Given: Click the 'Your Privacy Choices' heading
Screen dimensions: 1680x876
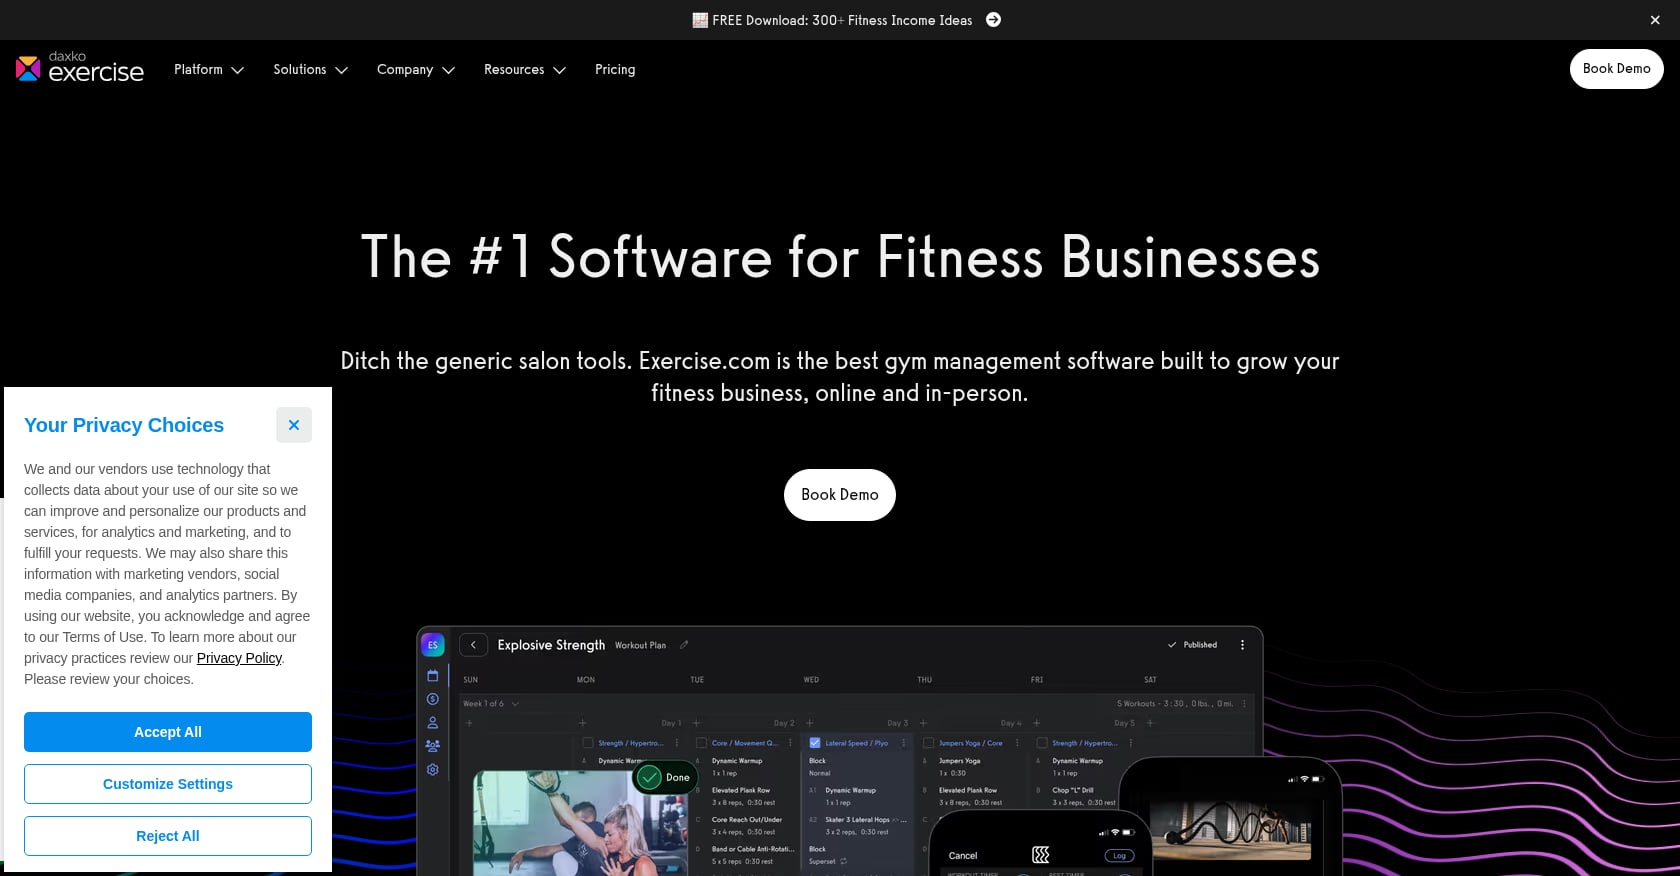Looking at the screenshot, I should [124, 425].
